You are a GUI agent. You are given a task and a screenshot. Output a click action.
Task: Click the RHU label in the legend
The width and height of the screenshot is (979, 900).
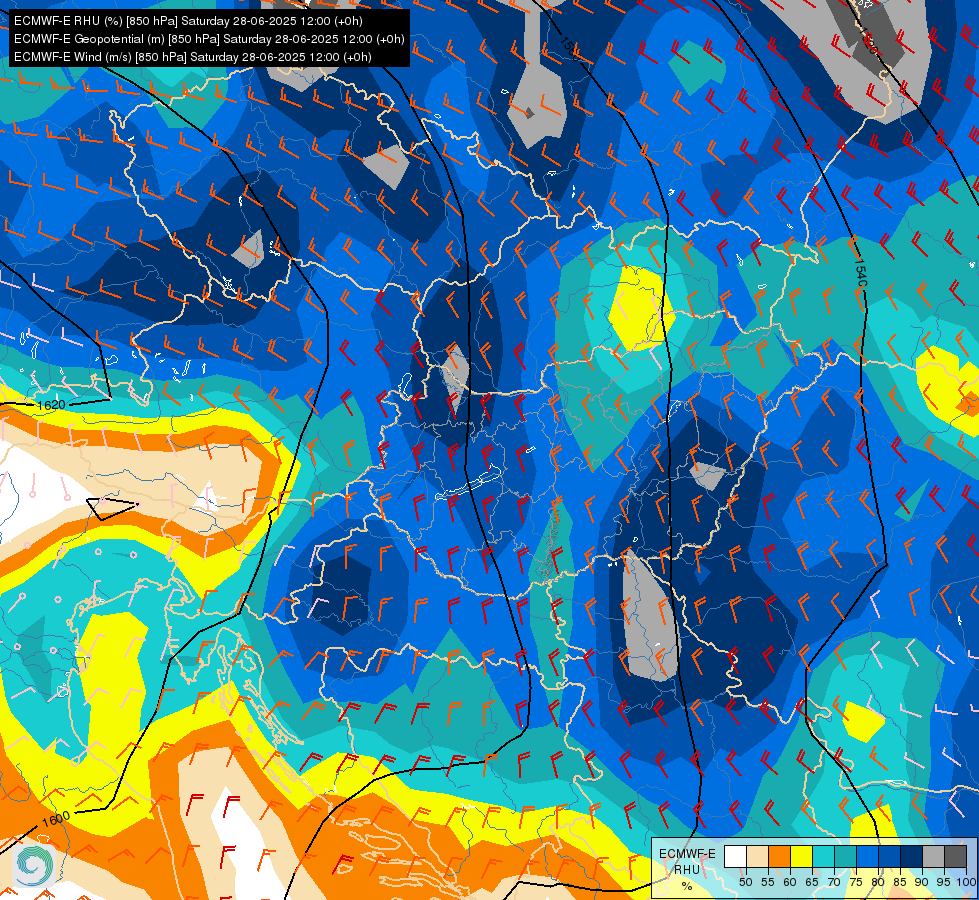pyautogui.click(x=687, y=869)
